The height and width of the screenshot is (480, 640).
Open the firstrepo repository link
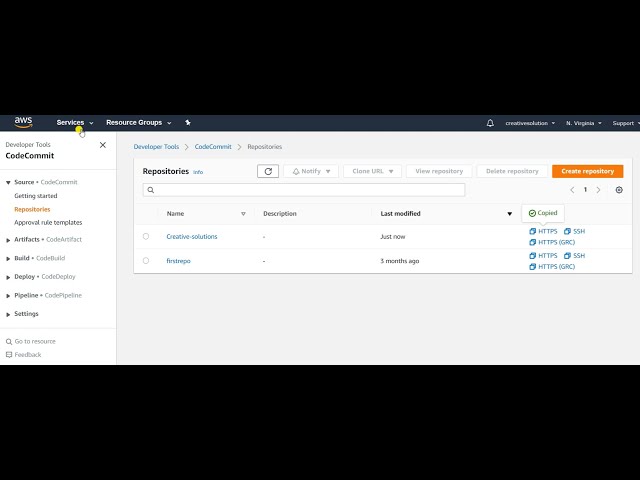[x=178, y=261]
